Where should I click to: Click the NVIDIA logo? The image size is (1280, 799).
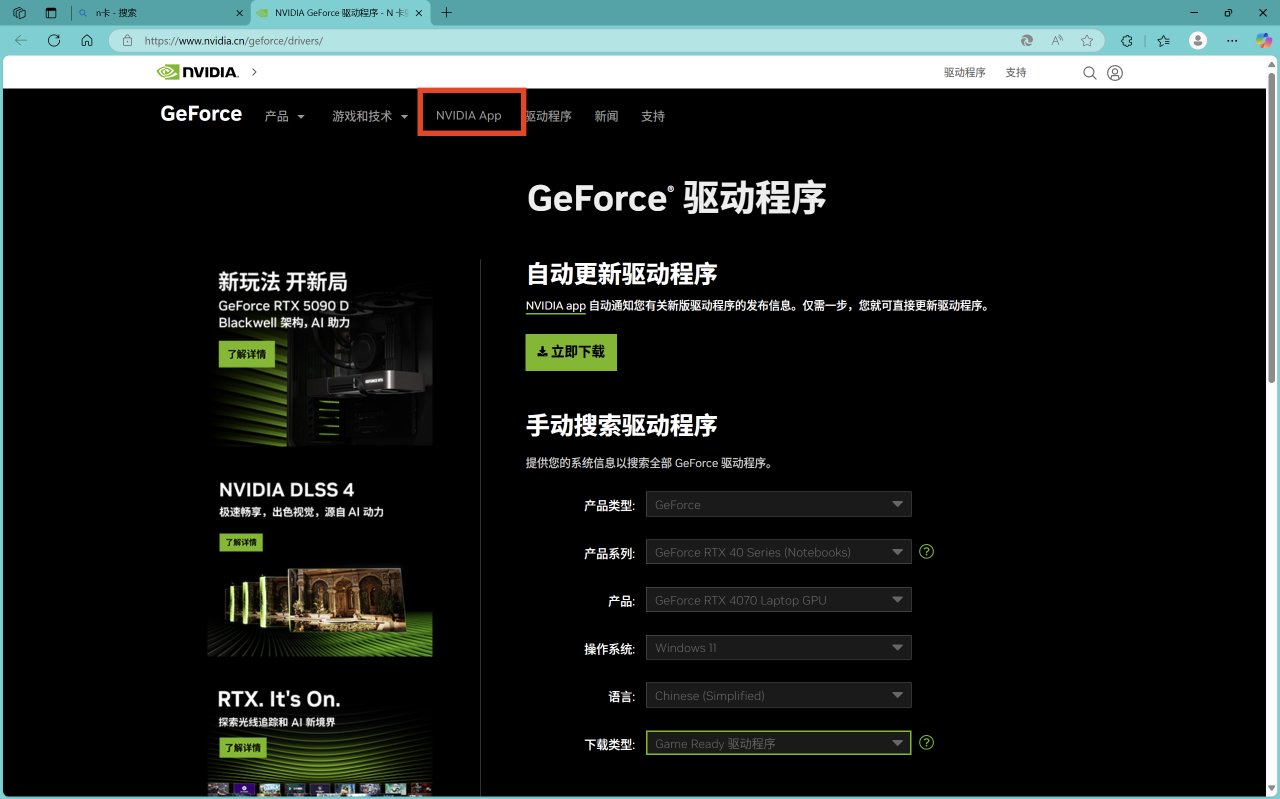[x=197, y=72]
